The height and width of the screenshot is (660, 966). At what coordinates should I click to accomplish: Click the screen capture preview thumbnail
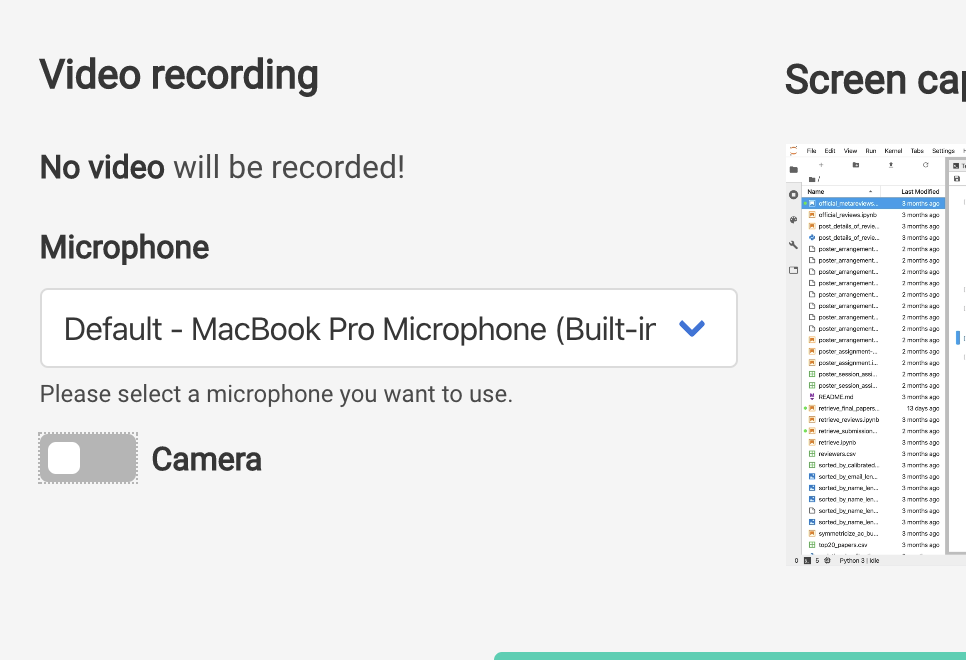click(x=875, y=355)
